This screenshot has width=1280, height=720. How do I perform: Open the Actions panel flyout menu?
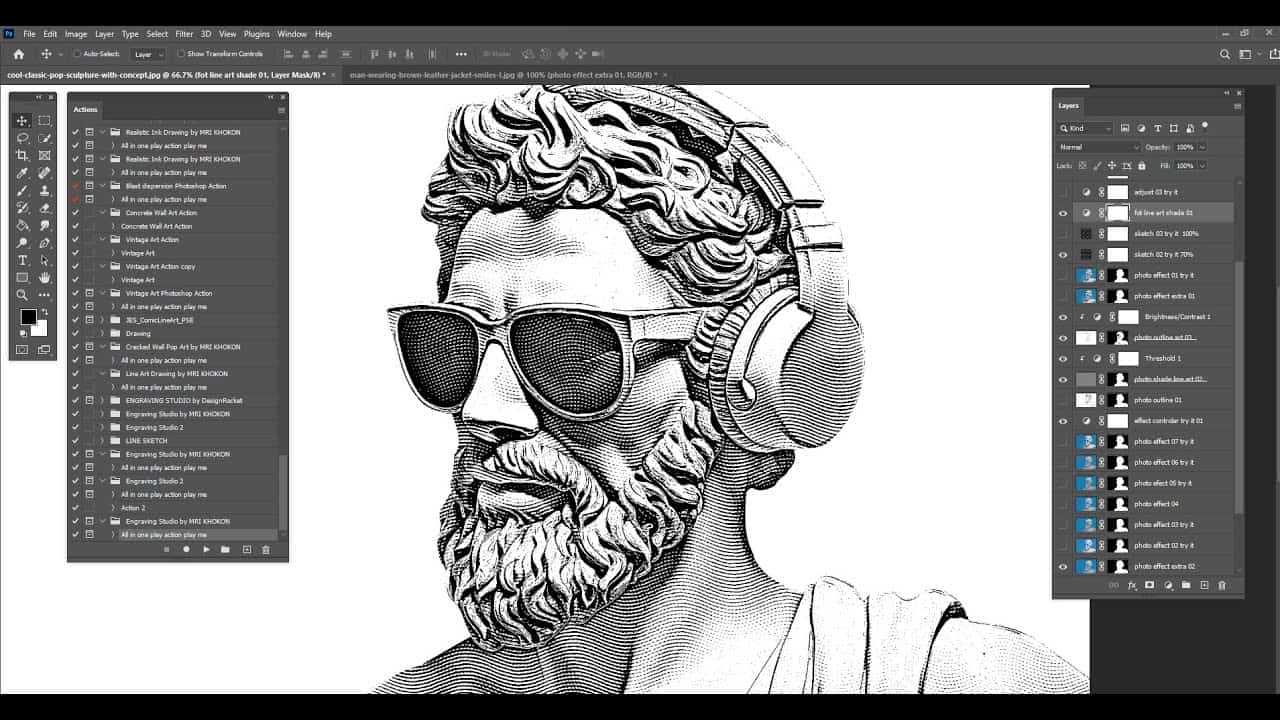281,110
